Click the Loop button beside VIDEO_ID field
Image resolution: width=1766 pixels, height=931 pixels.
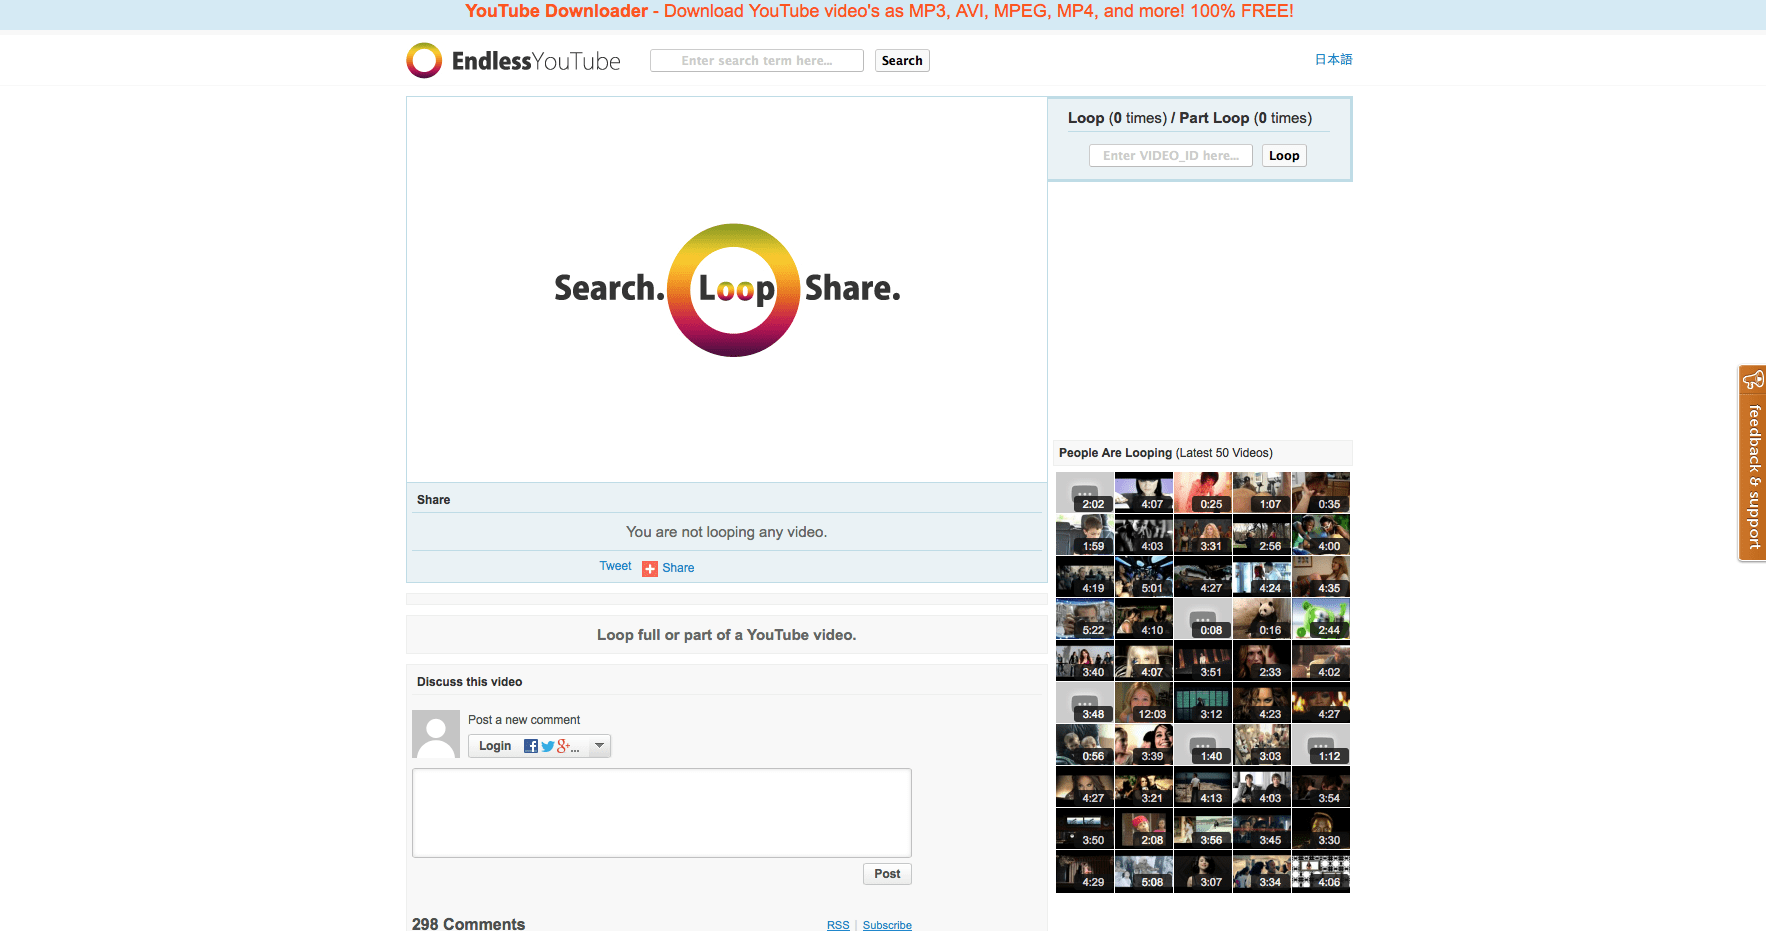[1284, 155]
